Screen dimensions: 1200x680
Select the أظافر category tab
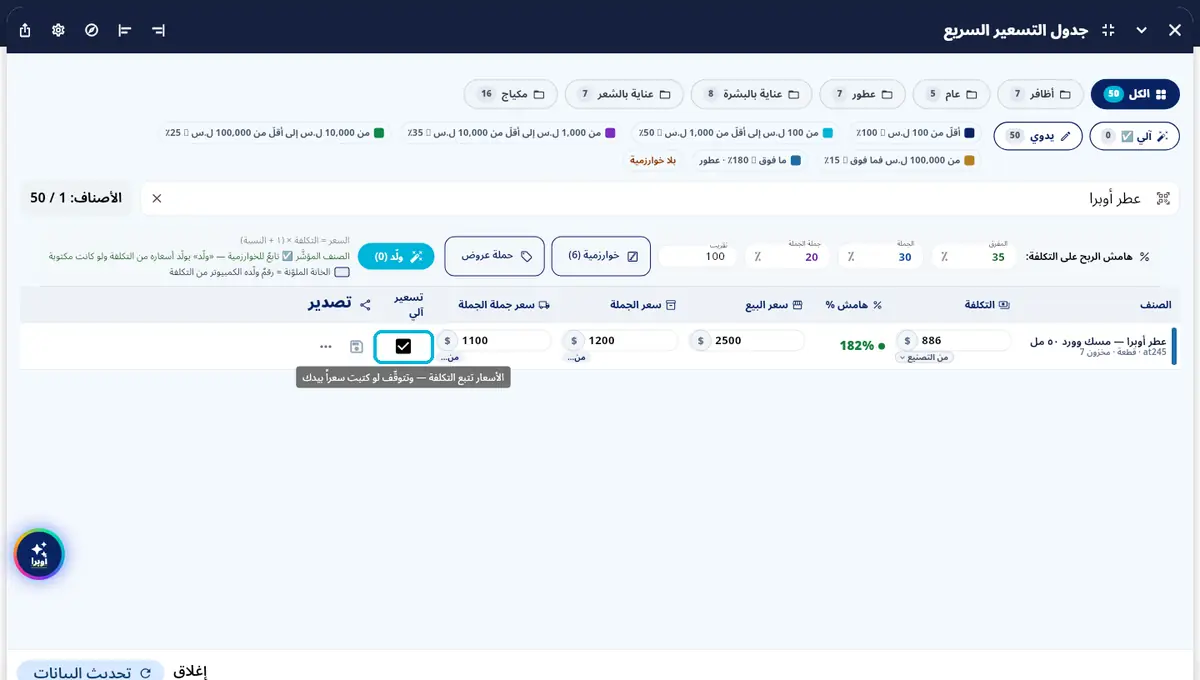pyautogui.click(x=1040, y=94)
